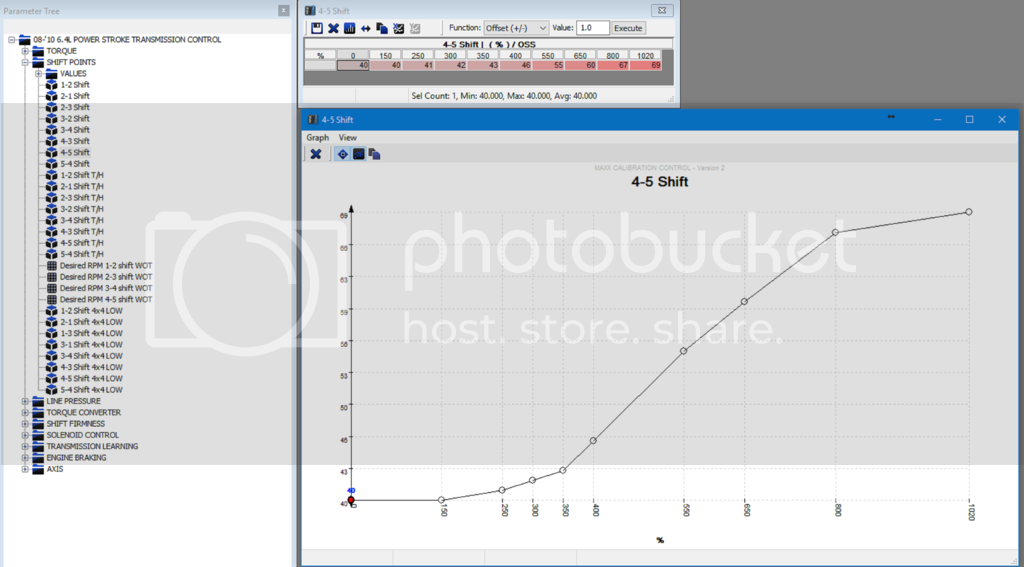Click the graph data point above x-axis label 800
The width and height of the screenshot is (1024, 567).
tap(835, 232)
